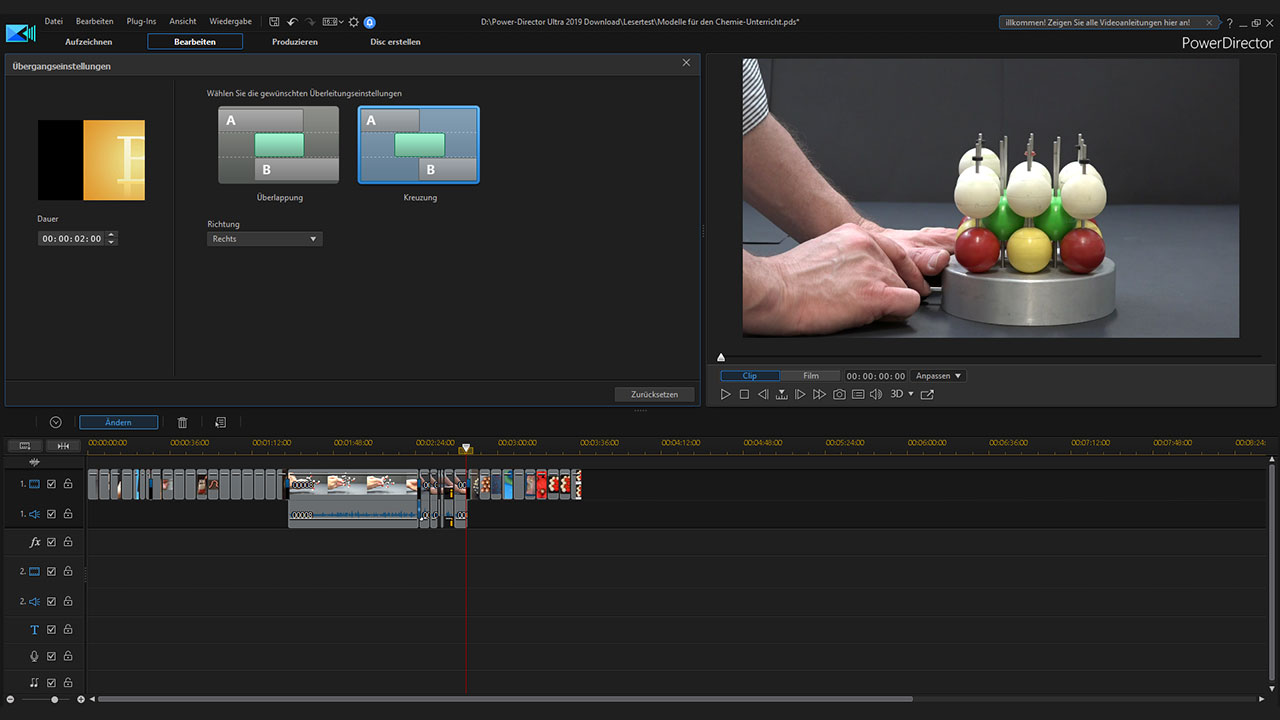Click the save project floppy disk icon

(274, 22)
